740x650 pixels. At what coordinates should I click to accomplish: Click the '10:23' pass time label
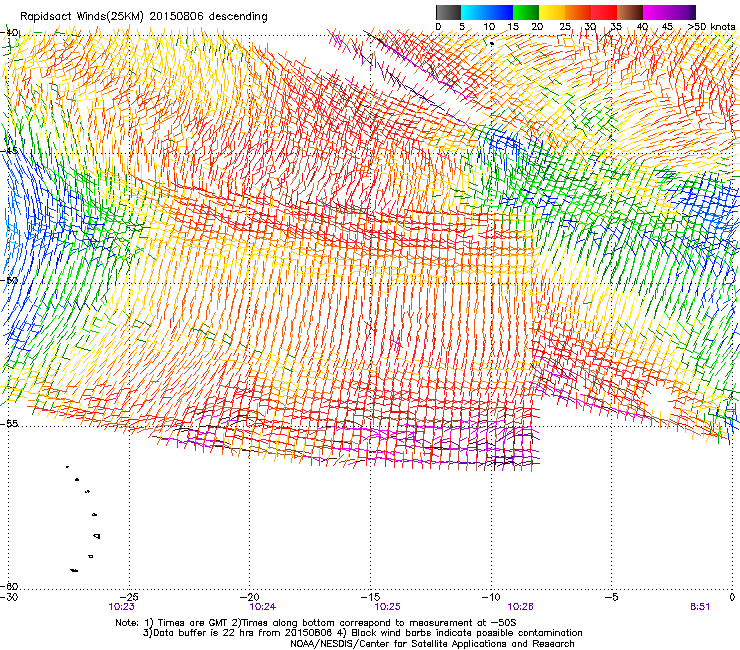[x=122, y=607]
